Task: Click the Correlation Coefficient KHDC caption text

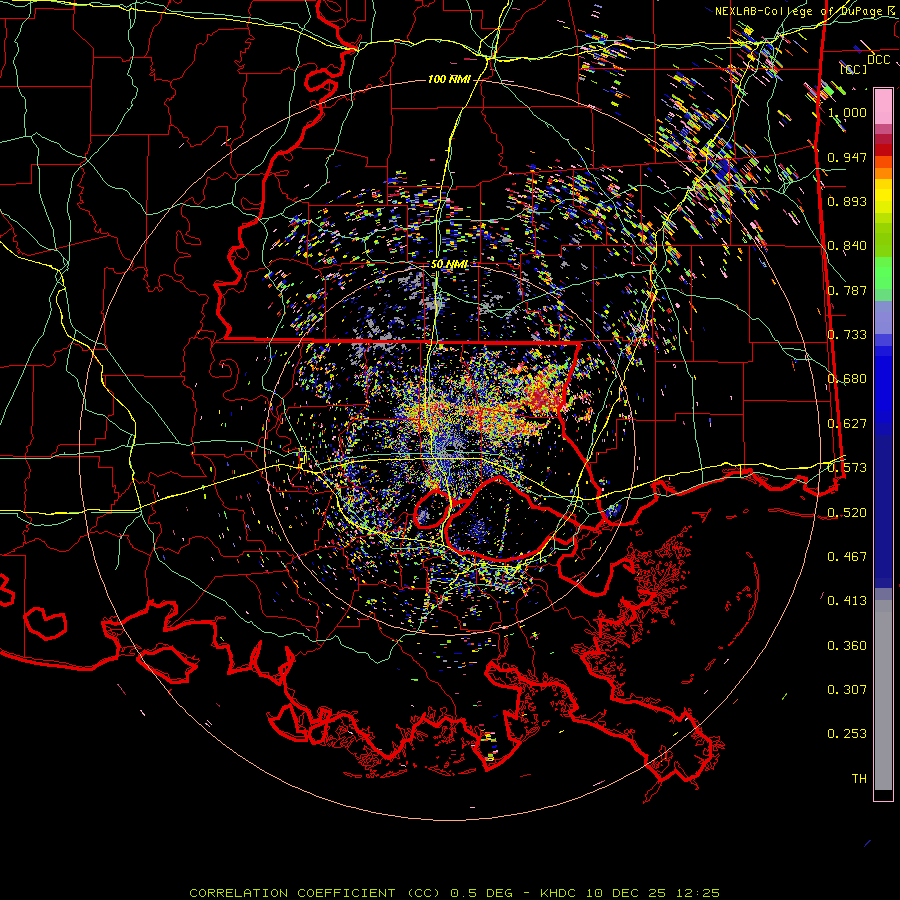Action: pos(454,893)
